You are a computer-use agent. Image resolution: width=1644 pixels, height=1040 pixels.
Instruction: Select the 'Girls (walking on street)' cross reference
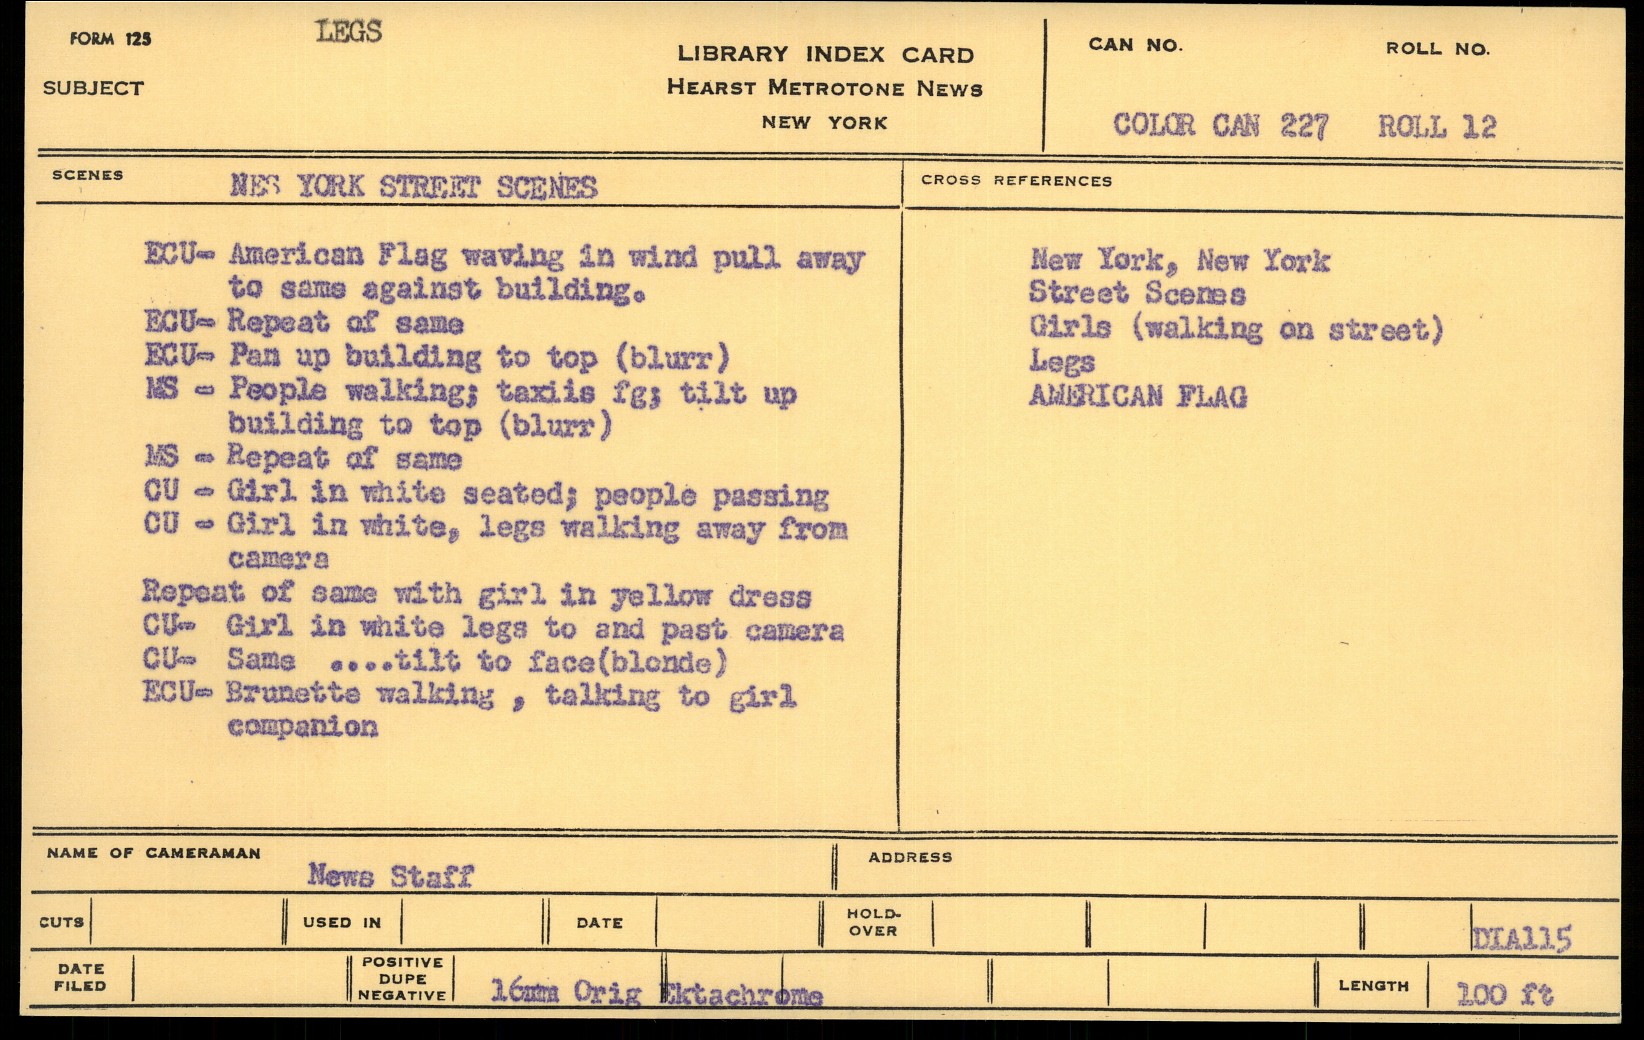tap(1236, 328)
